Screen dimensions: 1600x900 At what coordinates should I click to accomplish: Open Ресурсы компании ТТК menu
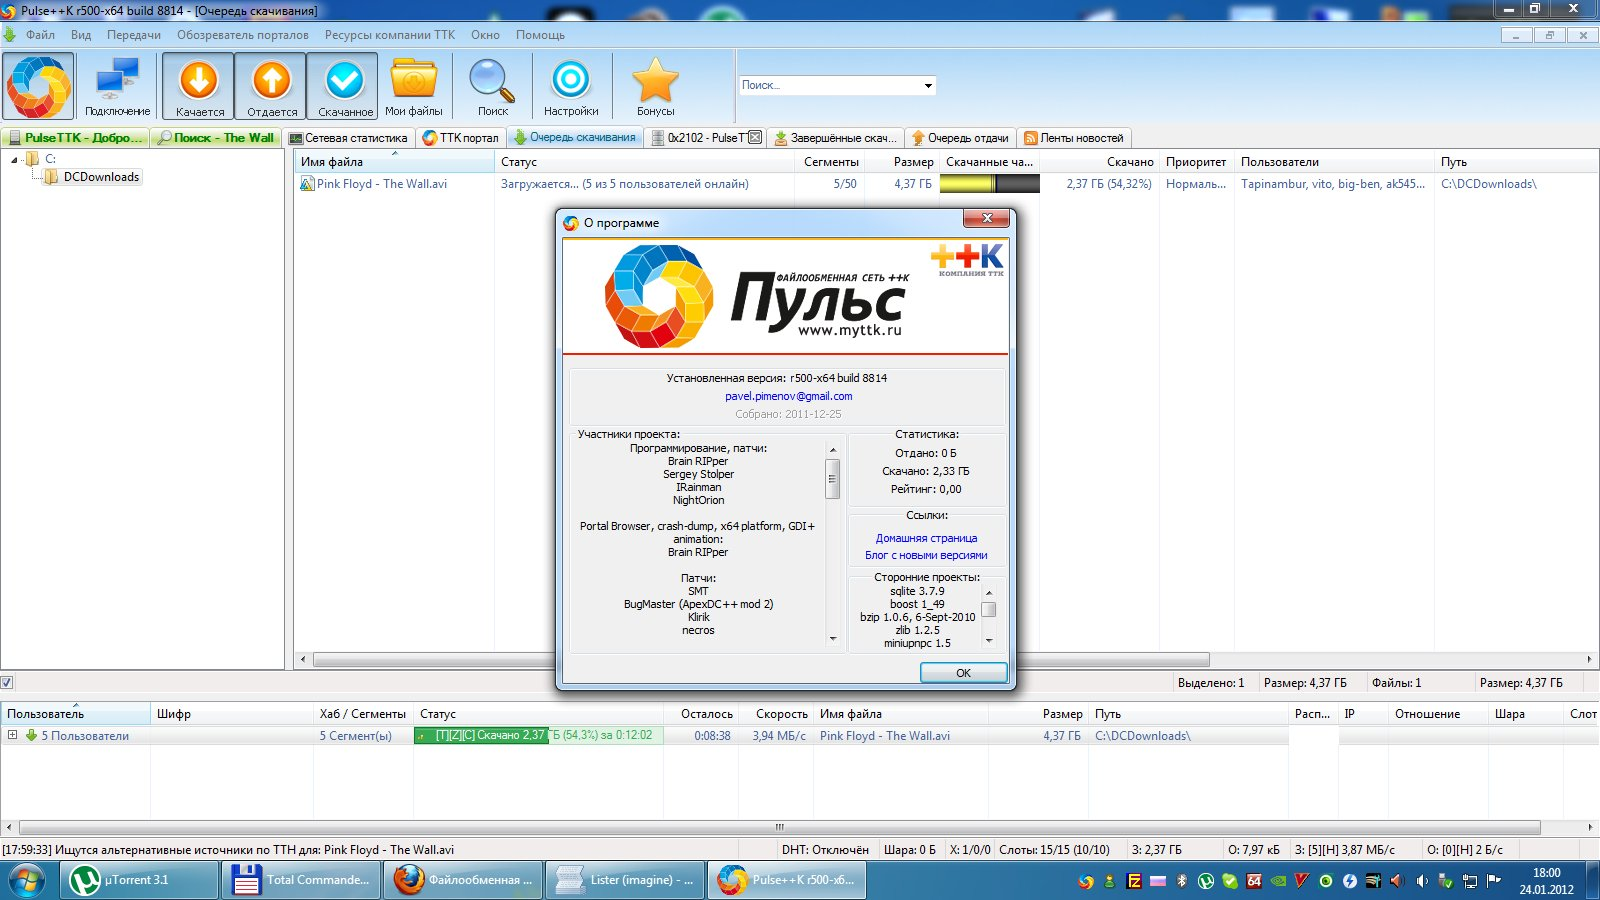point(390,35)
